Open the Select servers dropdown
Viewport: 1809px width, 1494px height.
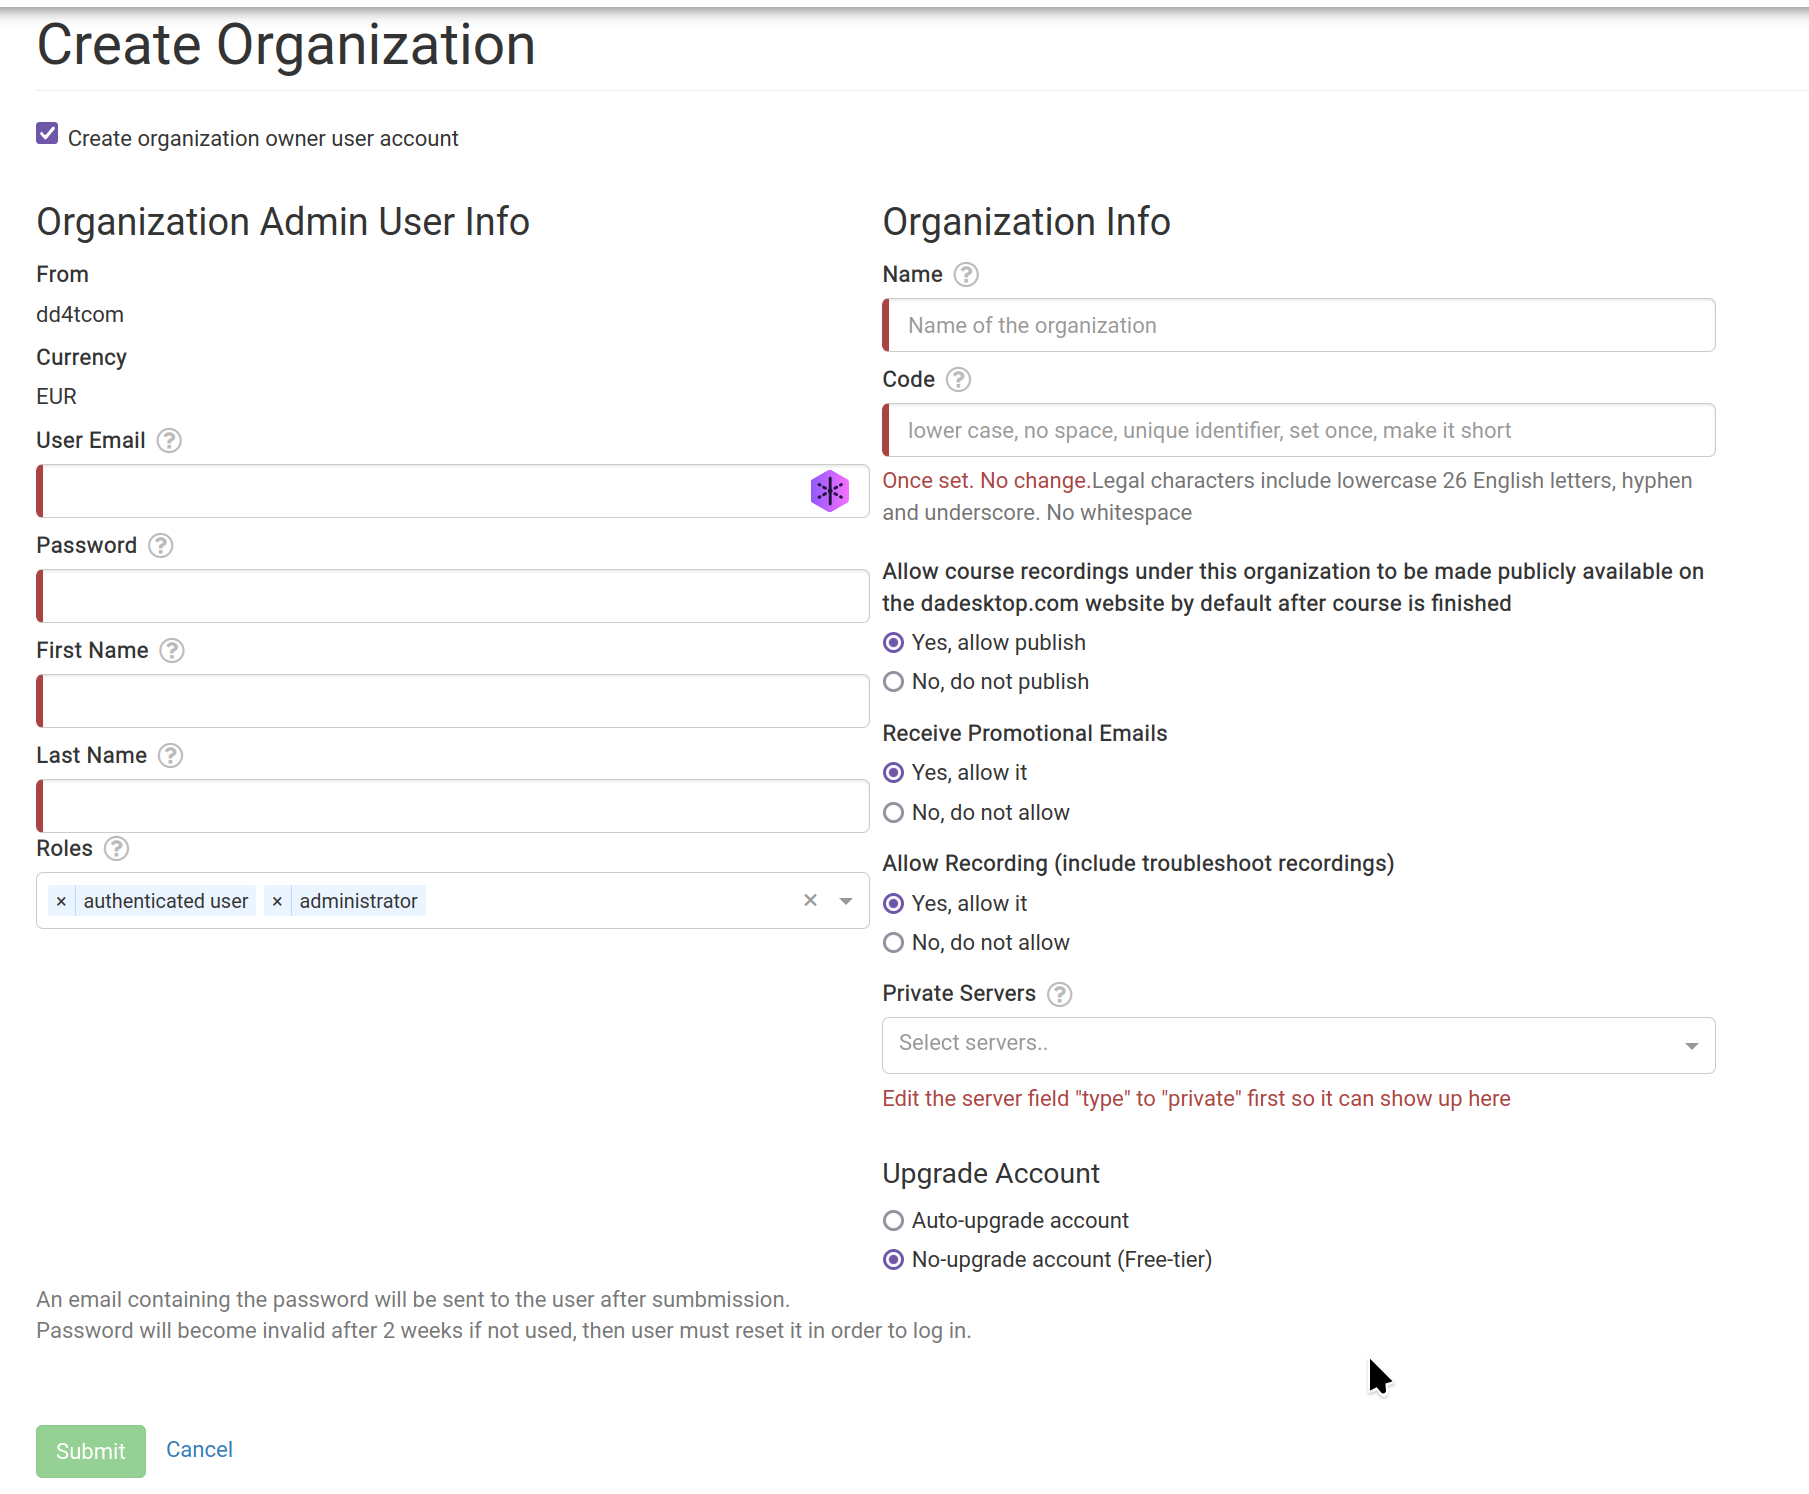(1297, 1044)
